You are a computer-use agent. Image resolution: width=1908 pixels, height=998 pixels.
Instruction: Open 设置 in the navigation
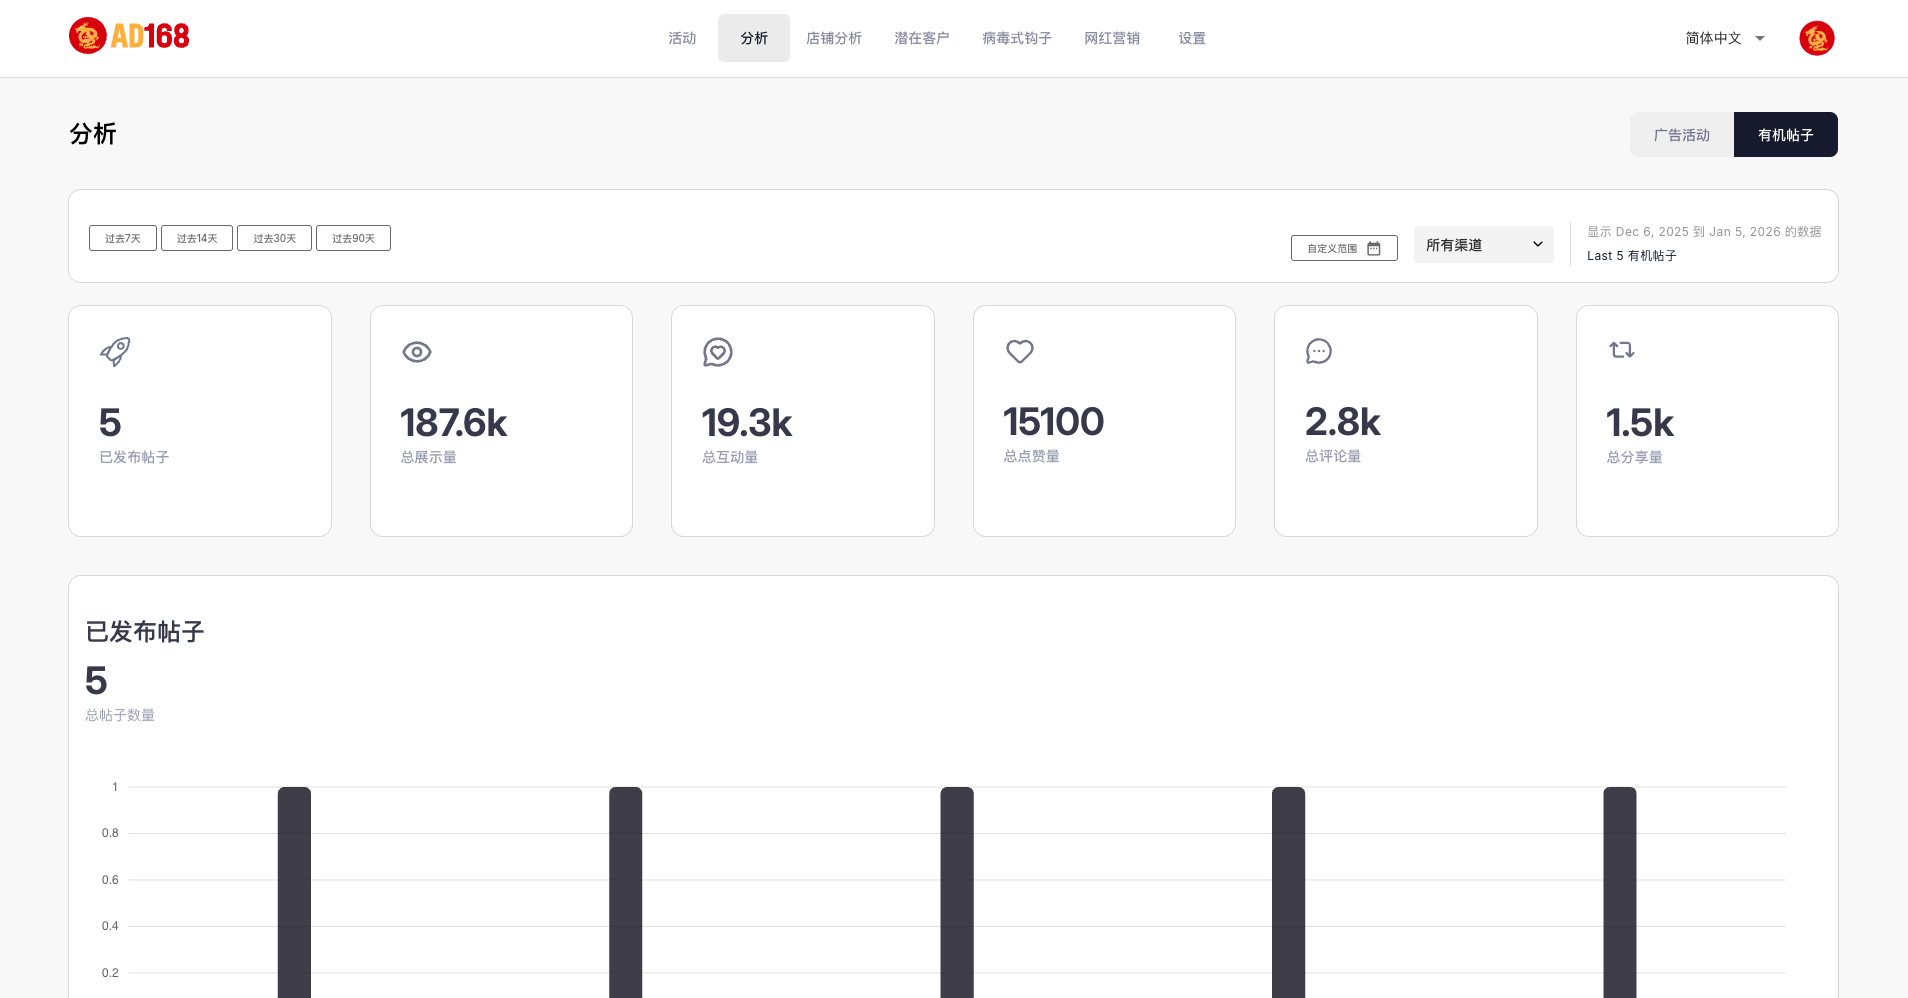click(1192, 38)
